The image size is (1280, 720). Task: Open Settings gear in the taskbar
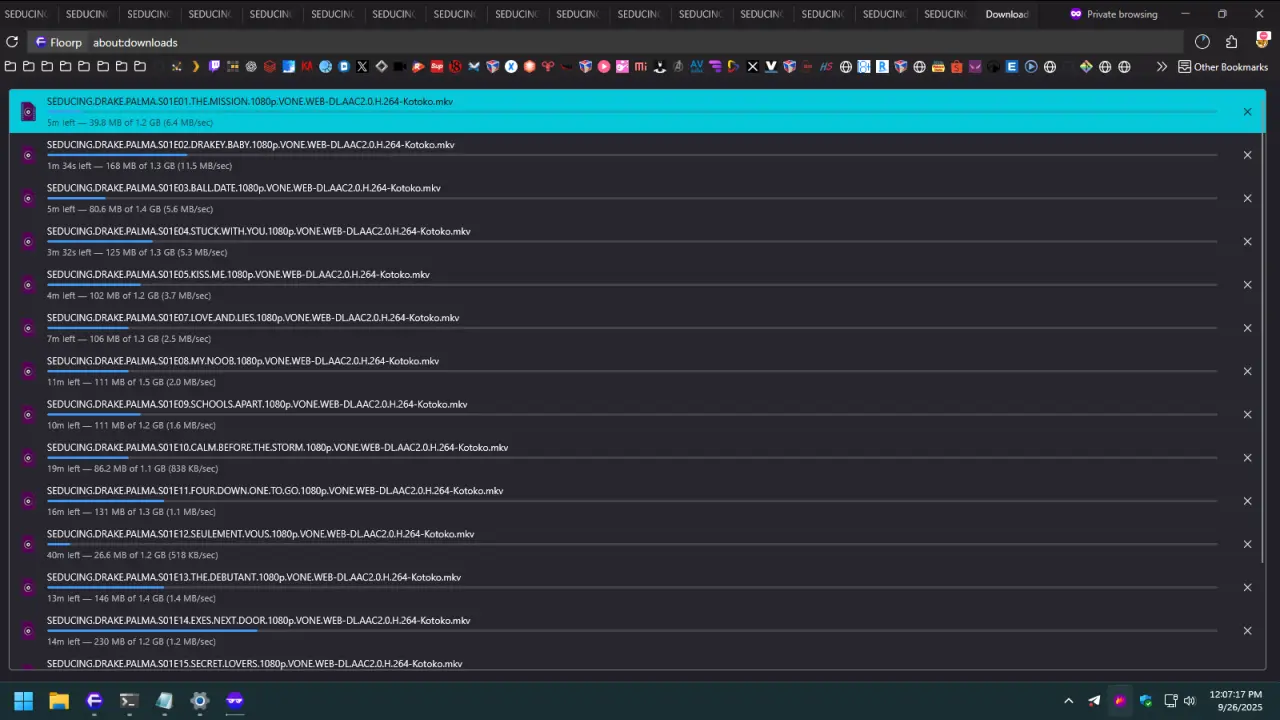[199, 700]
